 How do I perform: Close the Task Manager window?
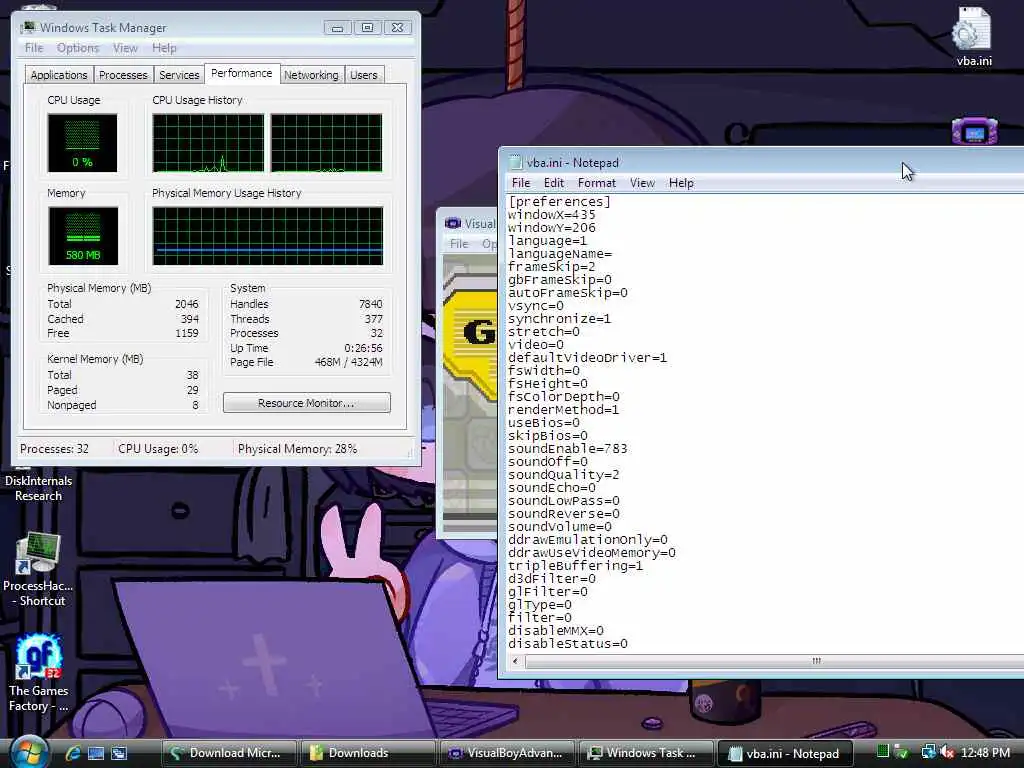pyautogui.click(x=397, y=27)
